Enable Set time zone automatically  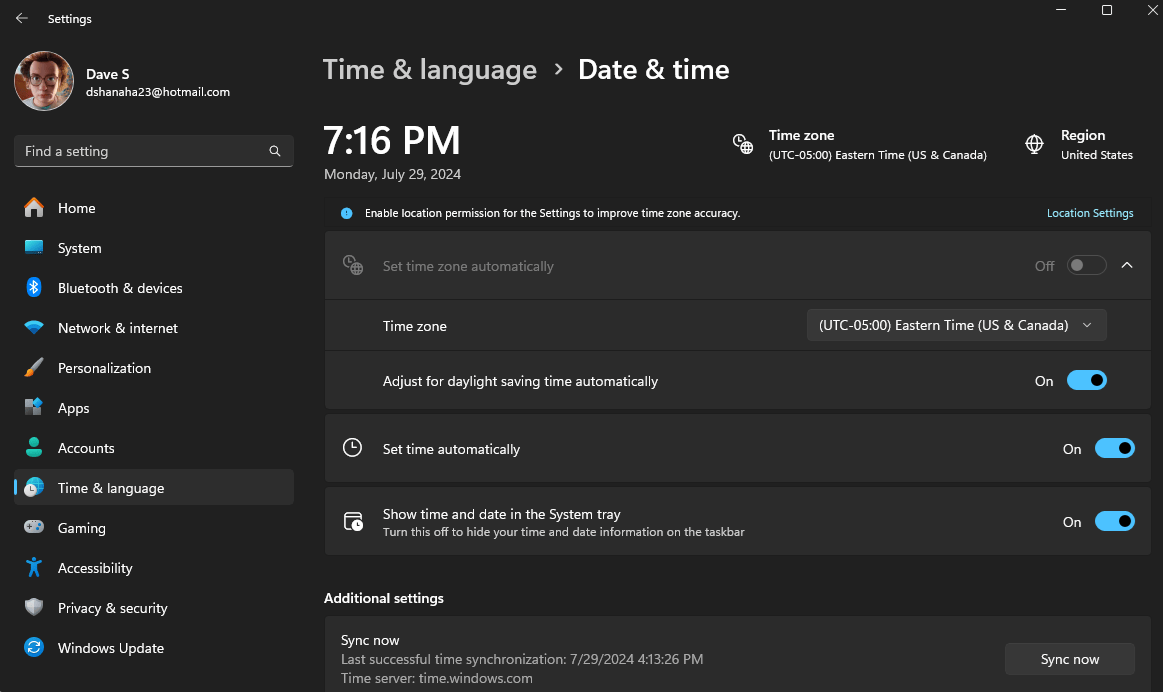(x=1086, y=265)
